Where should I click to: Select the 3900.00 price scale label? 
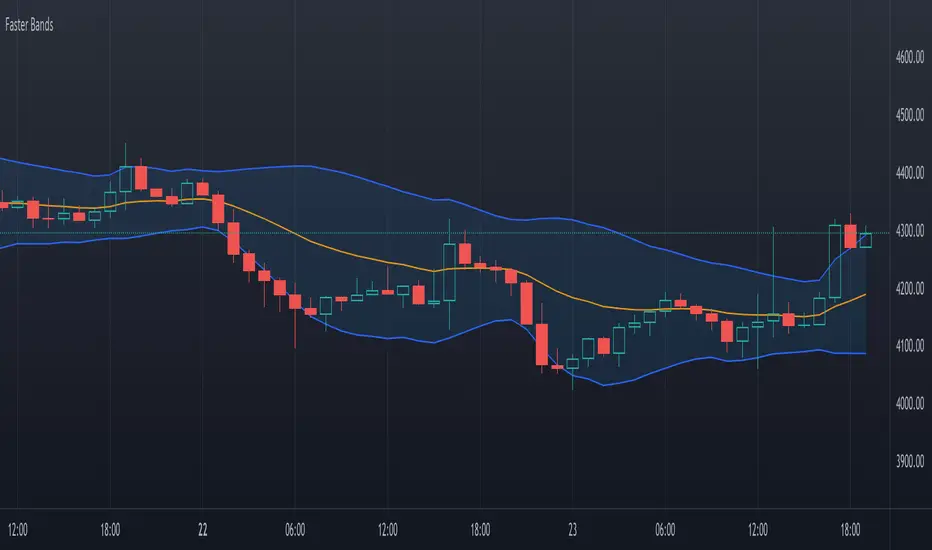pos(907,462)
